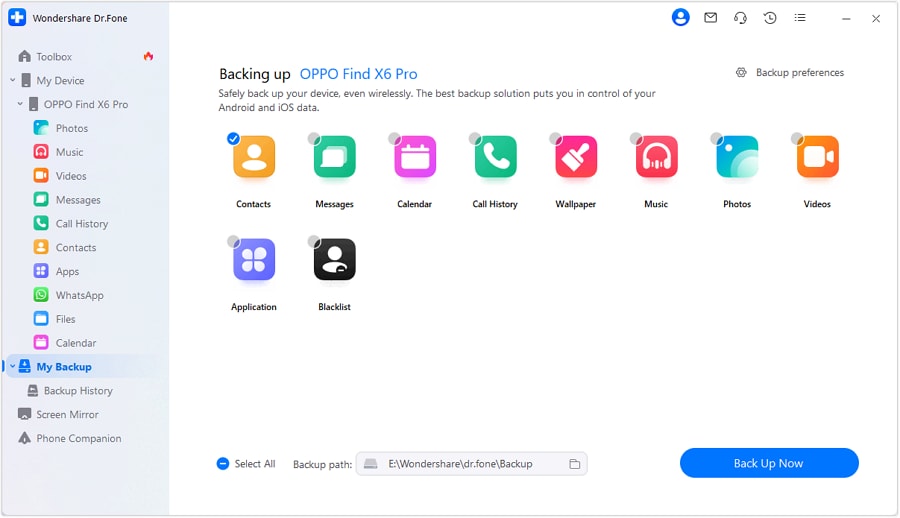Select Call History in the sidebar
Image resolution: width=900 pixels, height=518 pixels.
(71, 223)
